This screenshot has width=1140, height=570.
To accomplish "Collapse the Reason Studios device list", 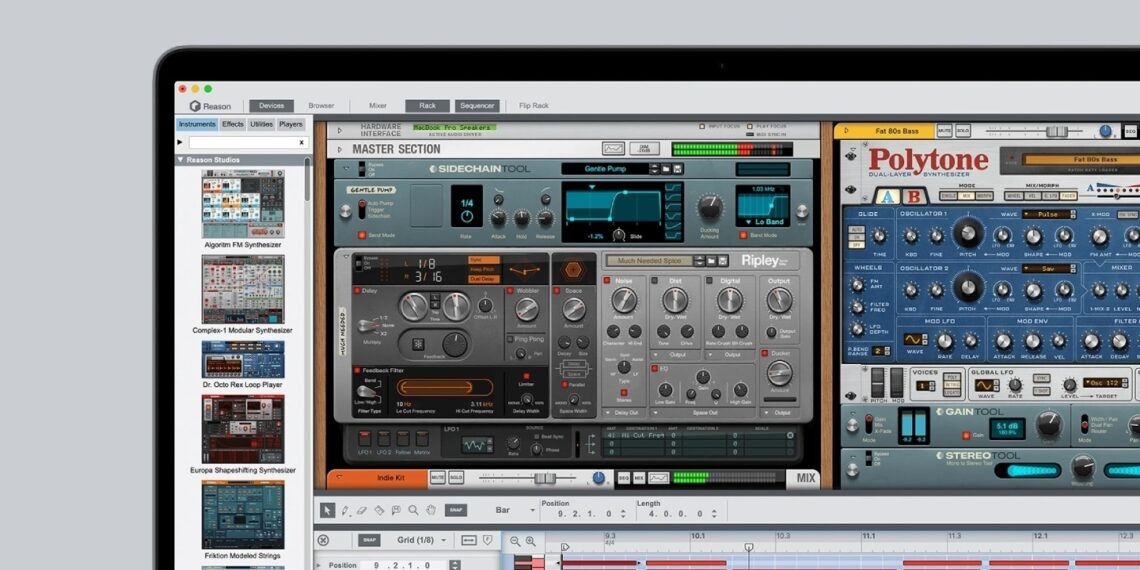I will coord(181,159).
